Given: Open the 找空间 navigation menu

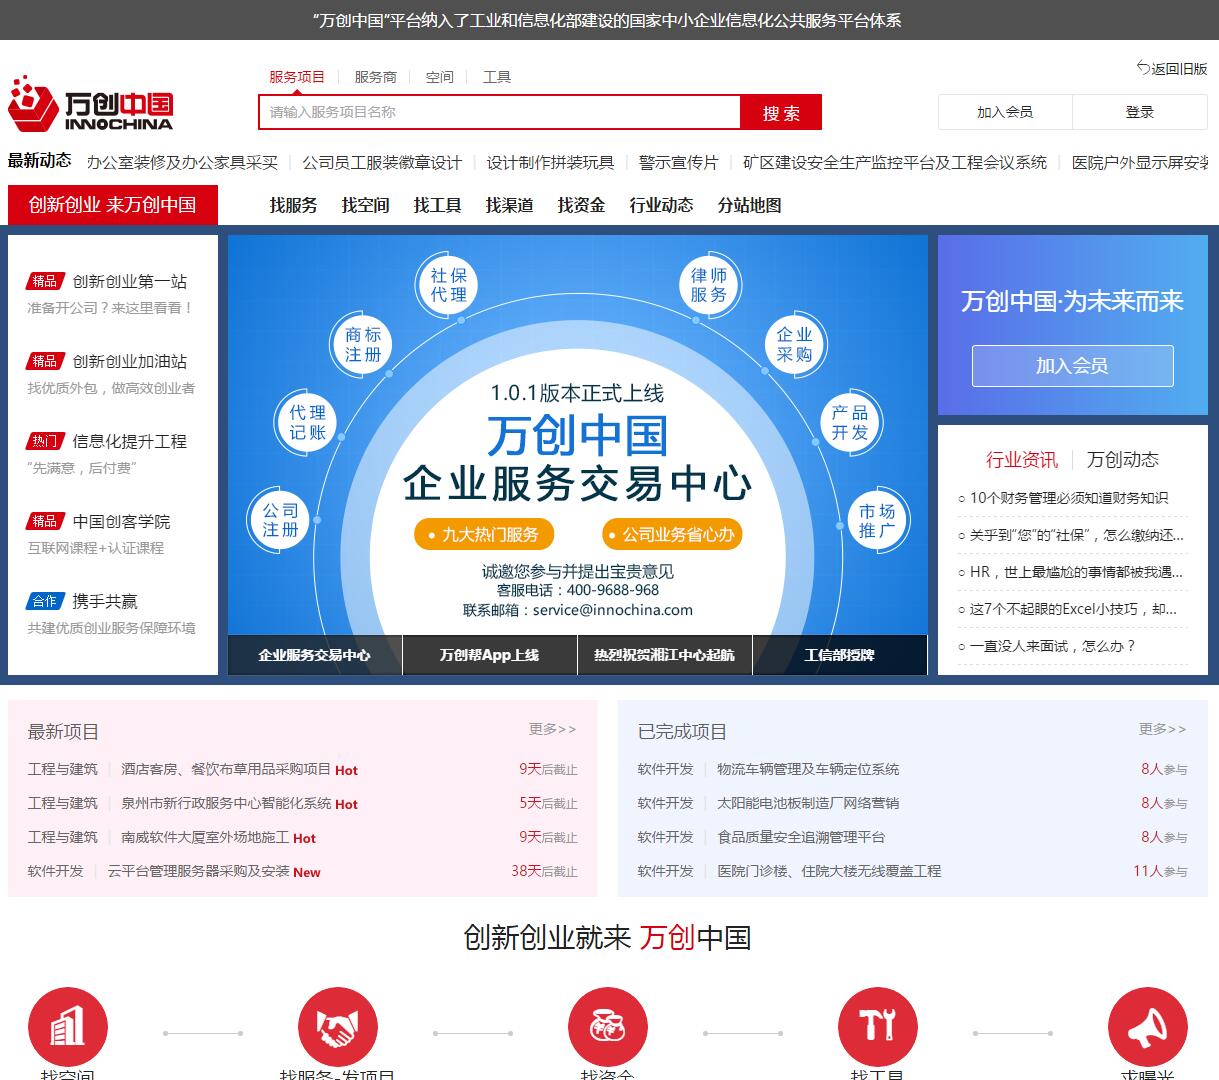Looking at the screenshot, I should tap(365, 205).
